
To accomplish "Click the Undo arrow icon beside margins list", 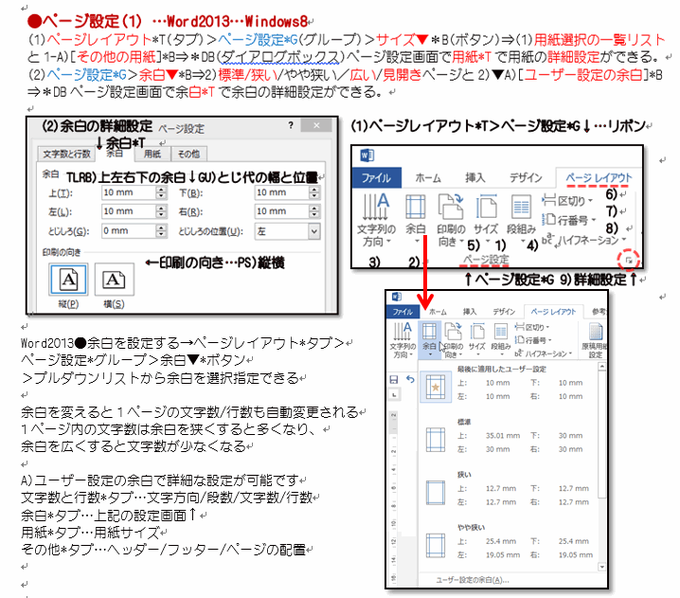I will pyautogui.click(x=410, y=380).
